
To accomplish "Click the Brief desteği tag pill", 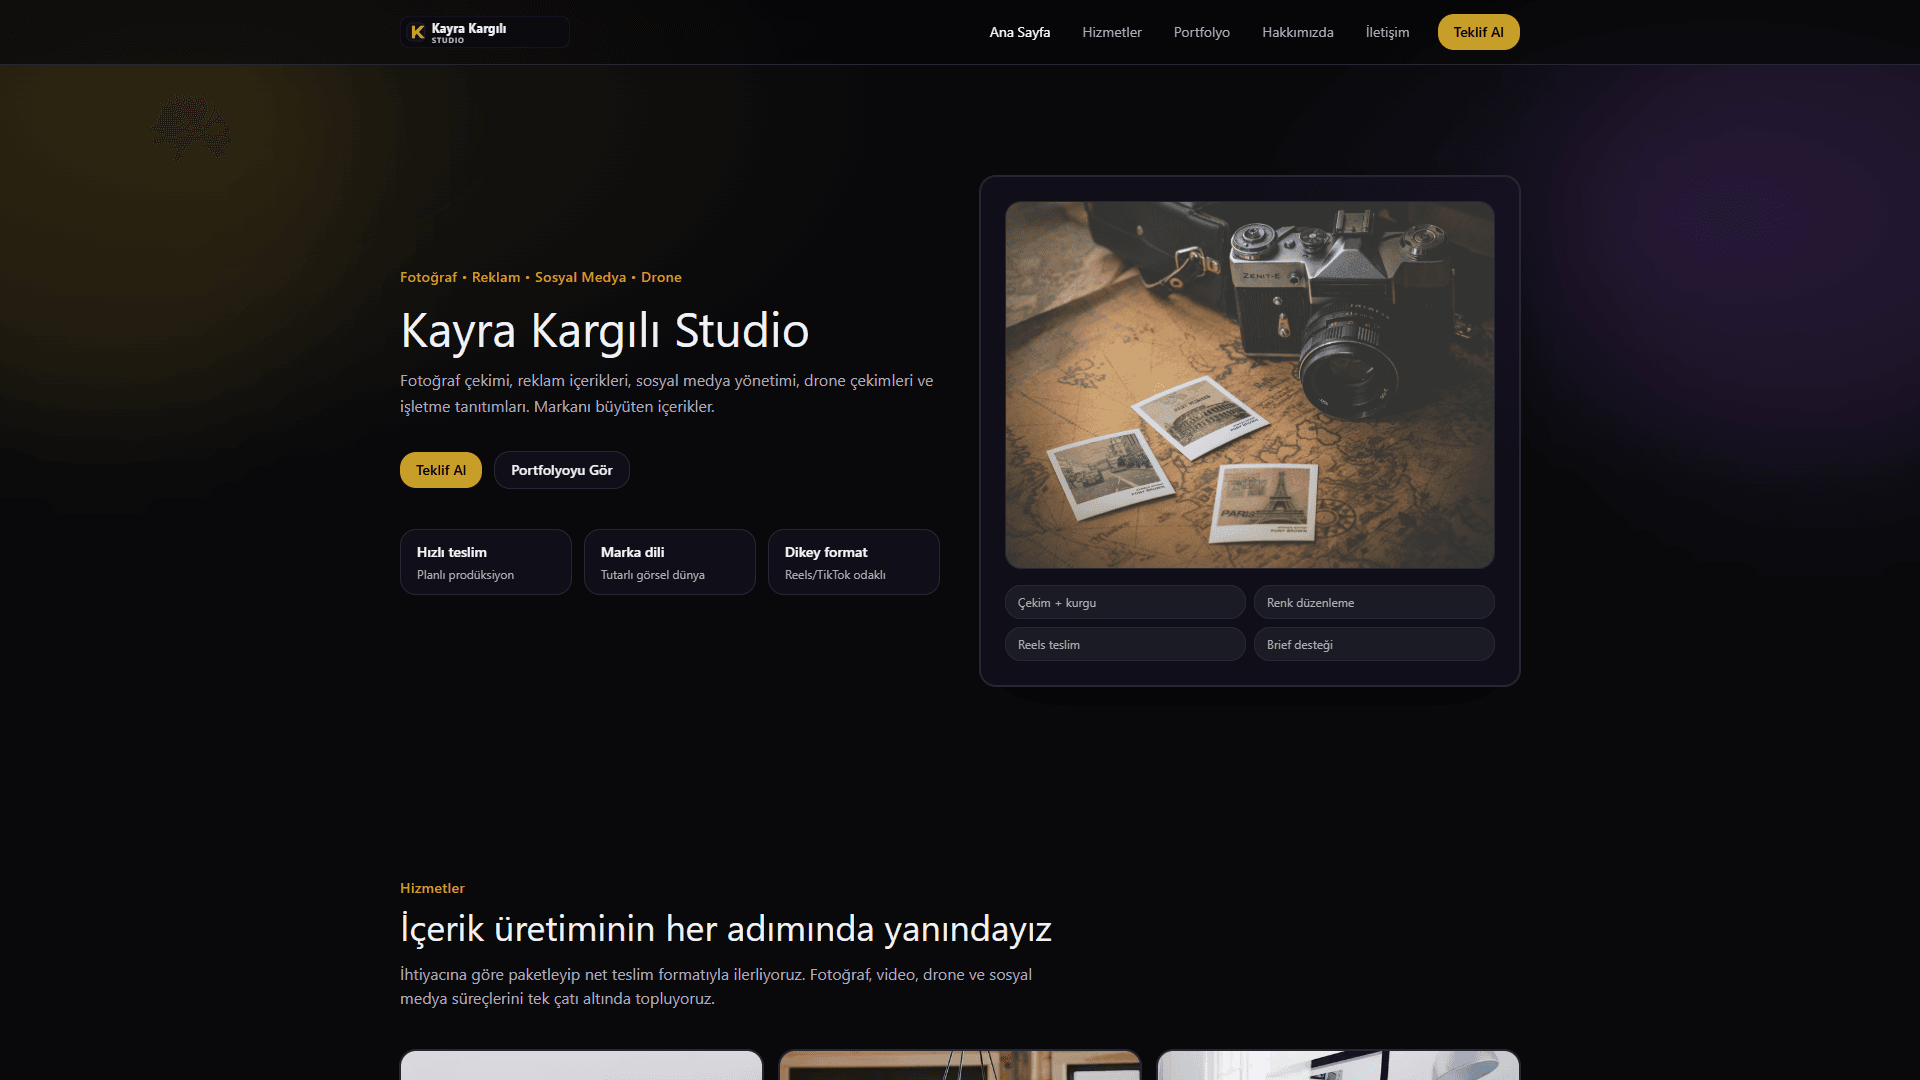I will tap(1374, 644).
